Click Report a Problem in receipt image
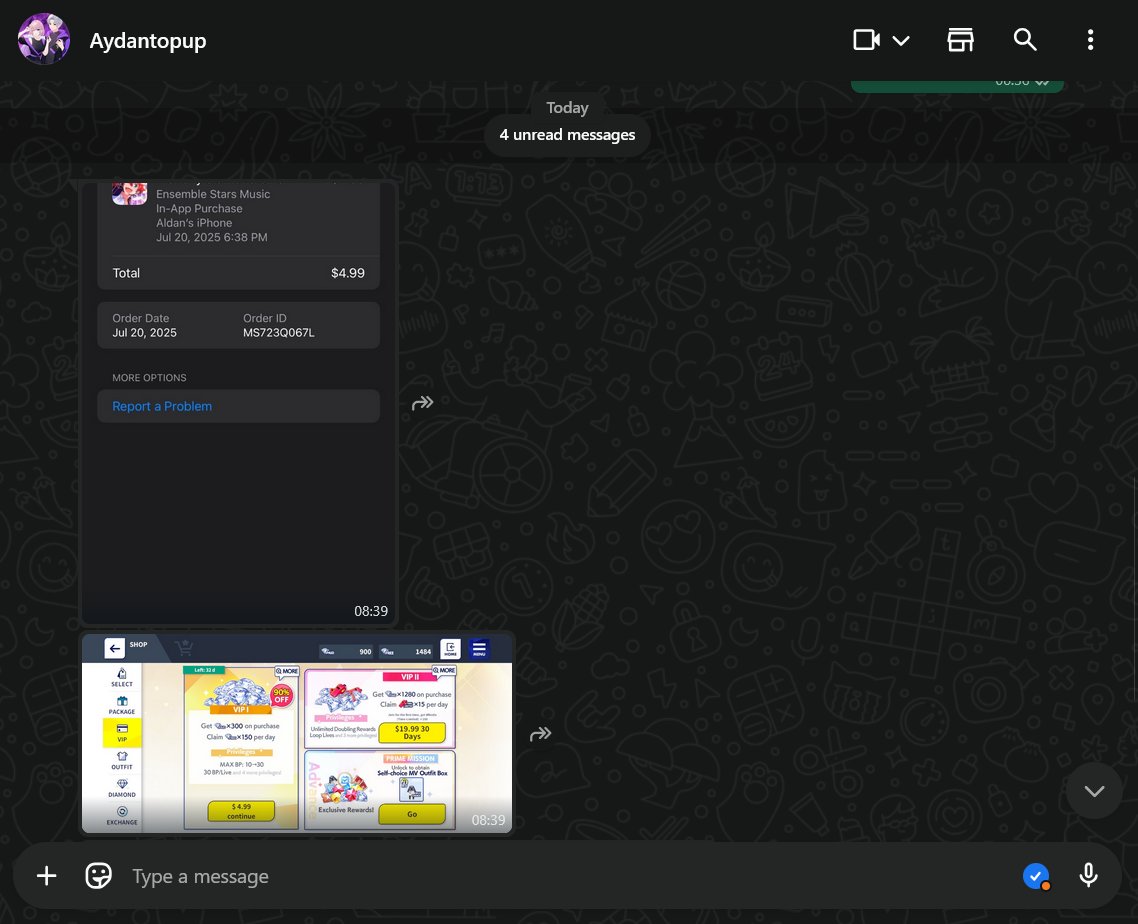 [162, 406]
